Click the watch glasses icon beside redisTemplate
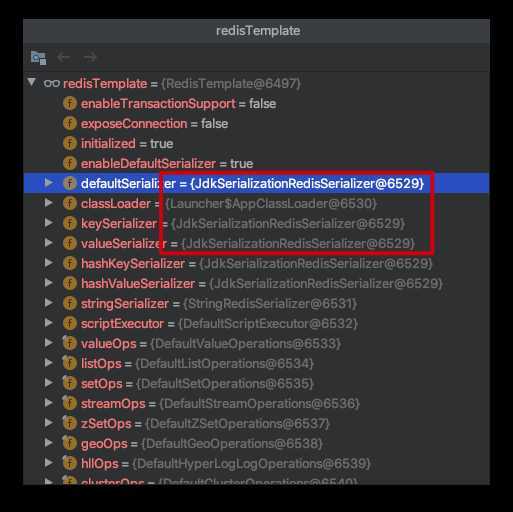 pyautogui.click(x=52, y=83)
